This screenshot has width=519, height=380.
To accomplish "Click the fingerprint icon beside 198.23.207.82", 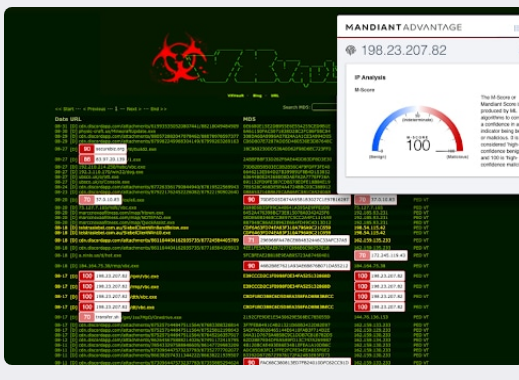I will click(x=351, y=50).
